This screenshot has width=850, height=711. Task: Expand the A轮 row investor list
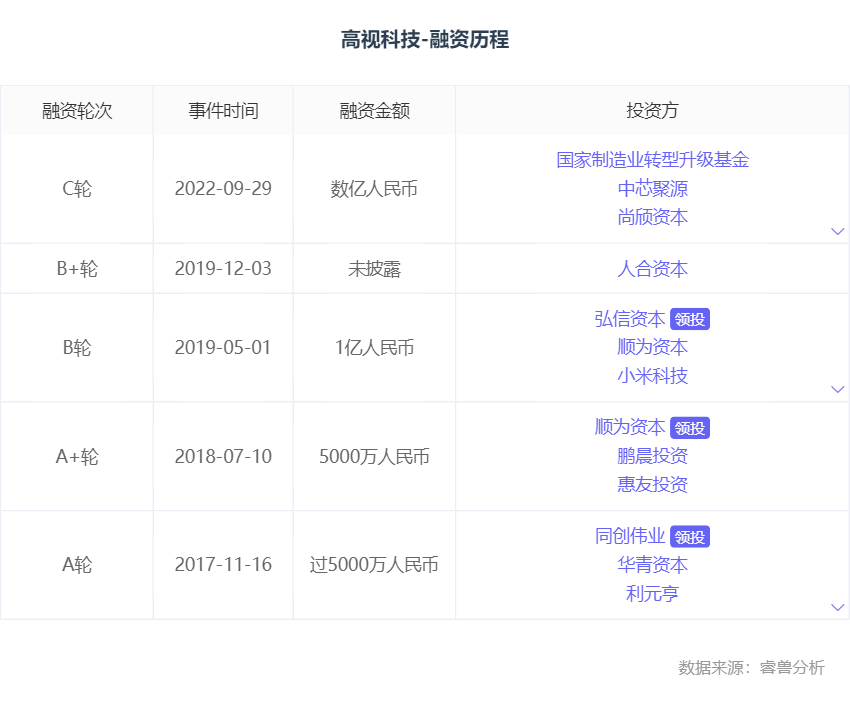click(838, 607)
